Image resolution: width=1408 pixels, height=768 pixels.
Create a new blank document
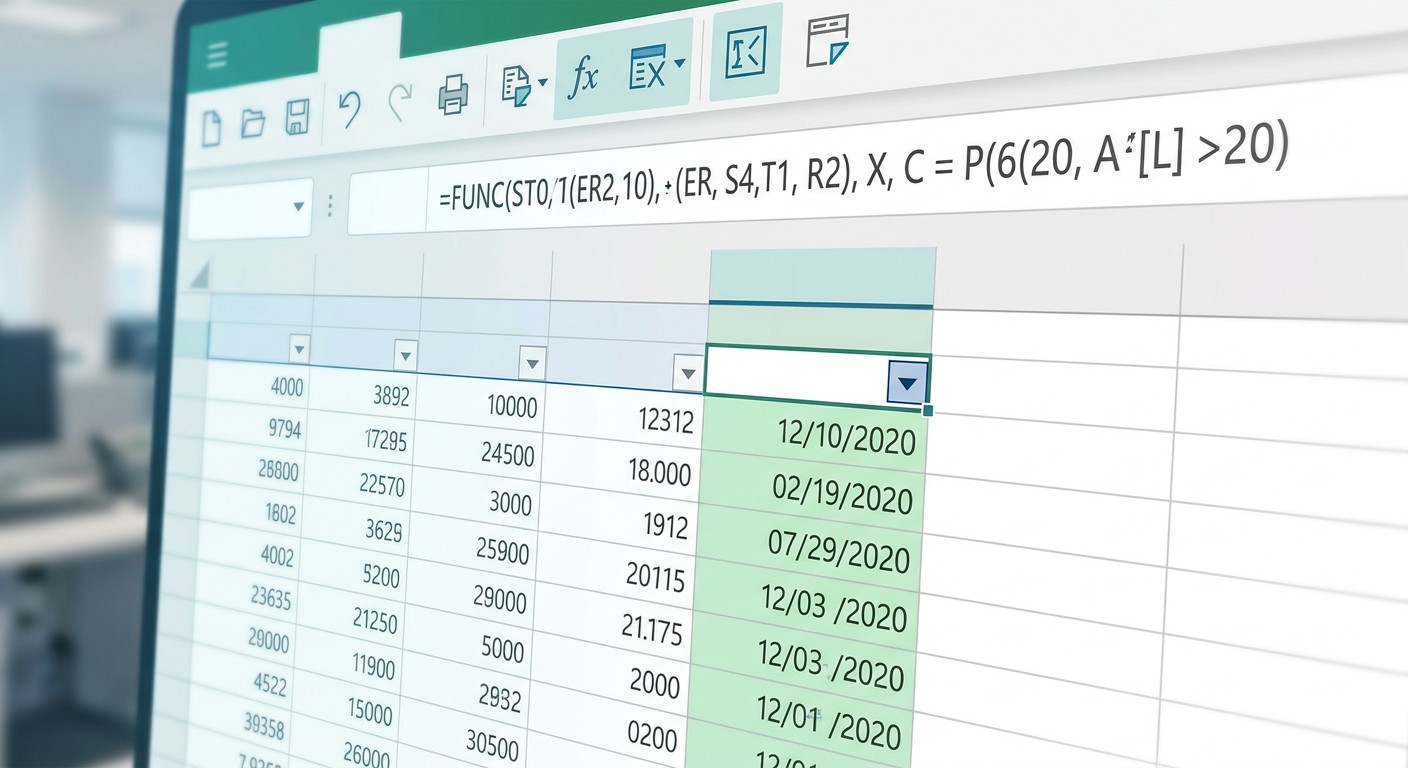point(212,129)
